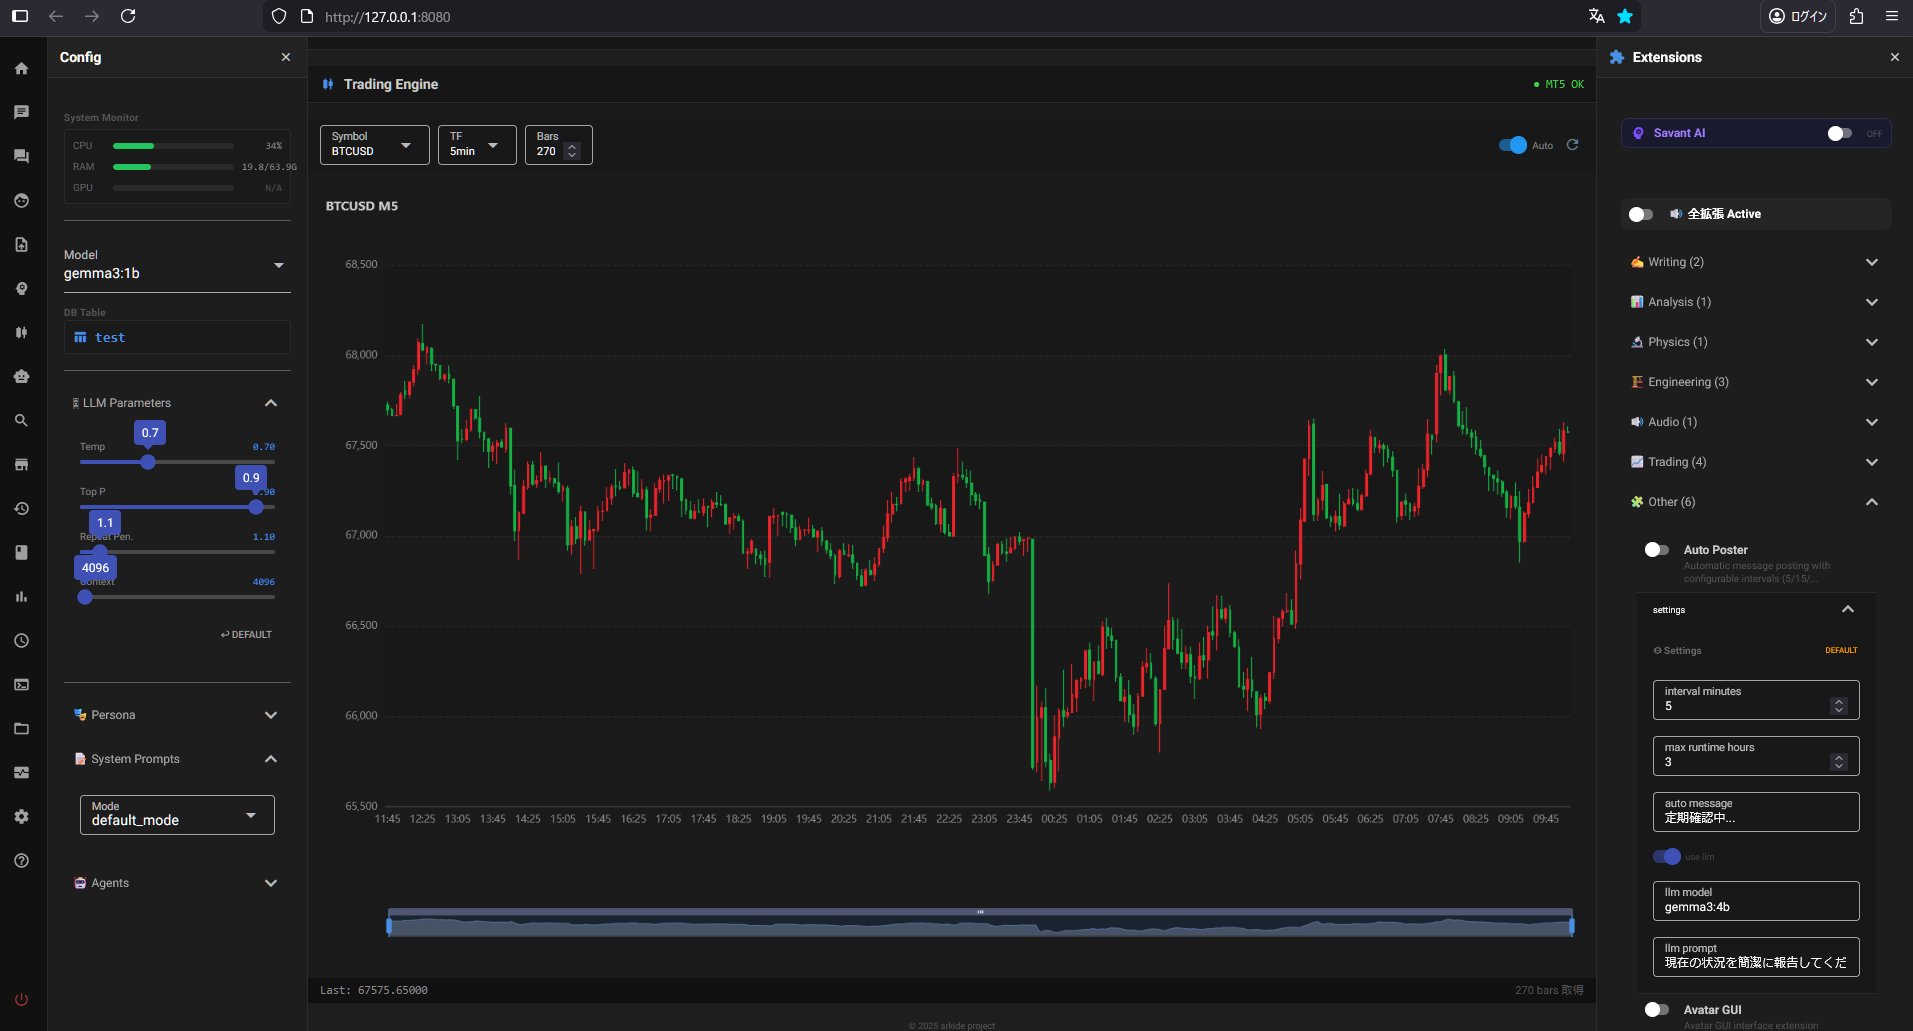1913x1031 pixels.
Task: Open the browser extensions toolbar icon
Action: pos(1857,16)
